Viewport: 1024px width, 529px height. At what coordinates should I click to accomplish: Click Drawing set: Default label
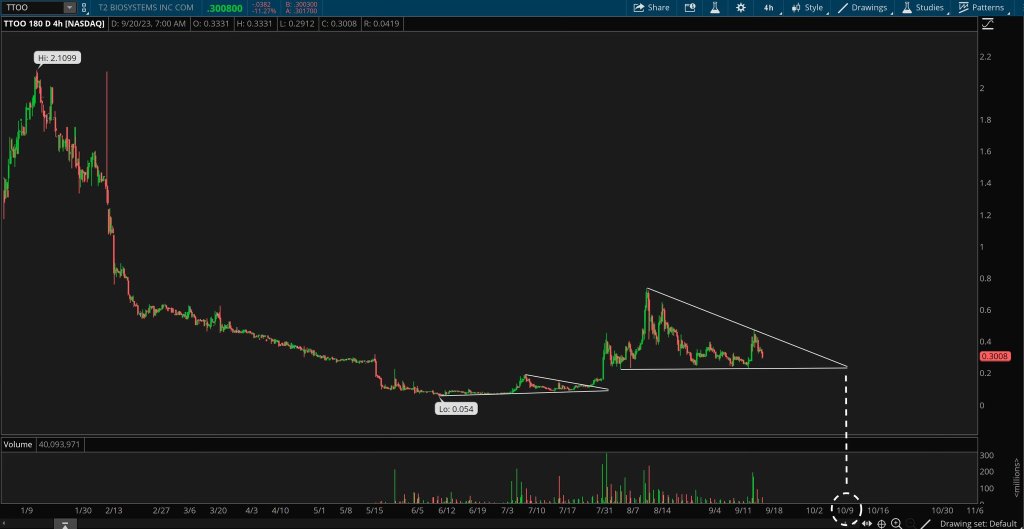(978, 524)
